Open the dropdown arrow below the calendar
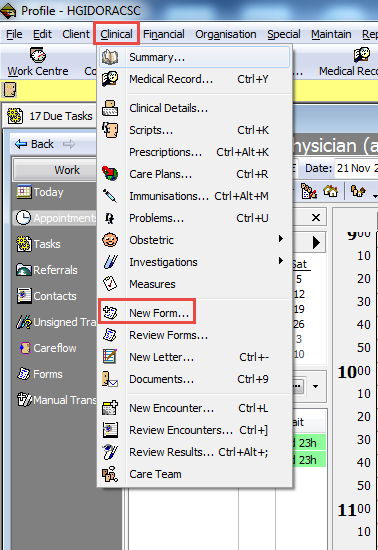Viewport: 378px width, 550px height. pos(316,386)
